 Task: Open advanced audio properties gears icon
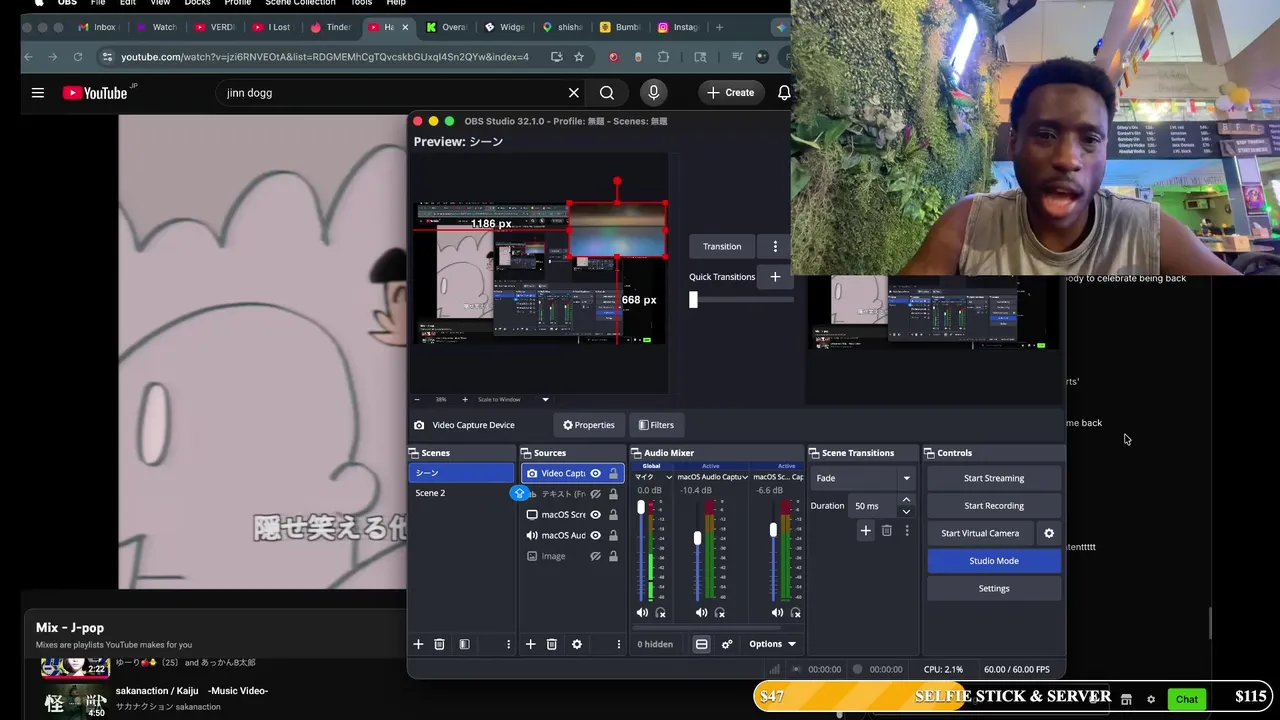point(727,645)
